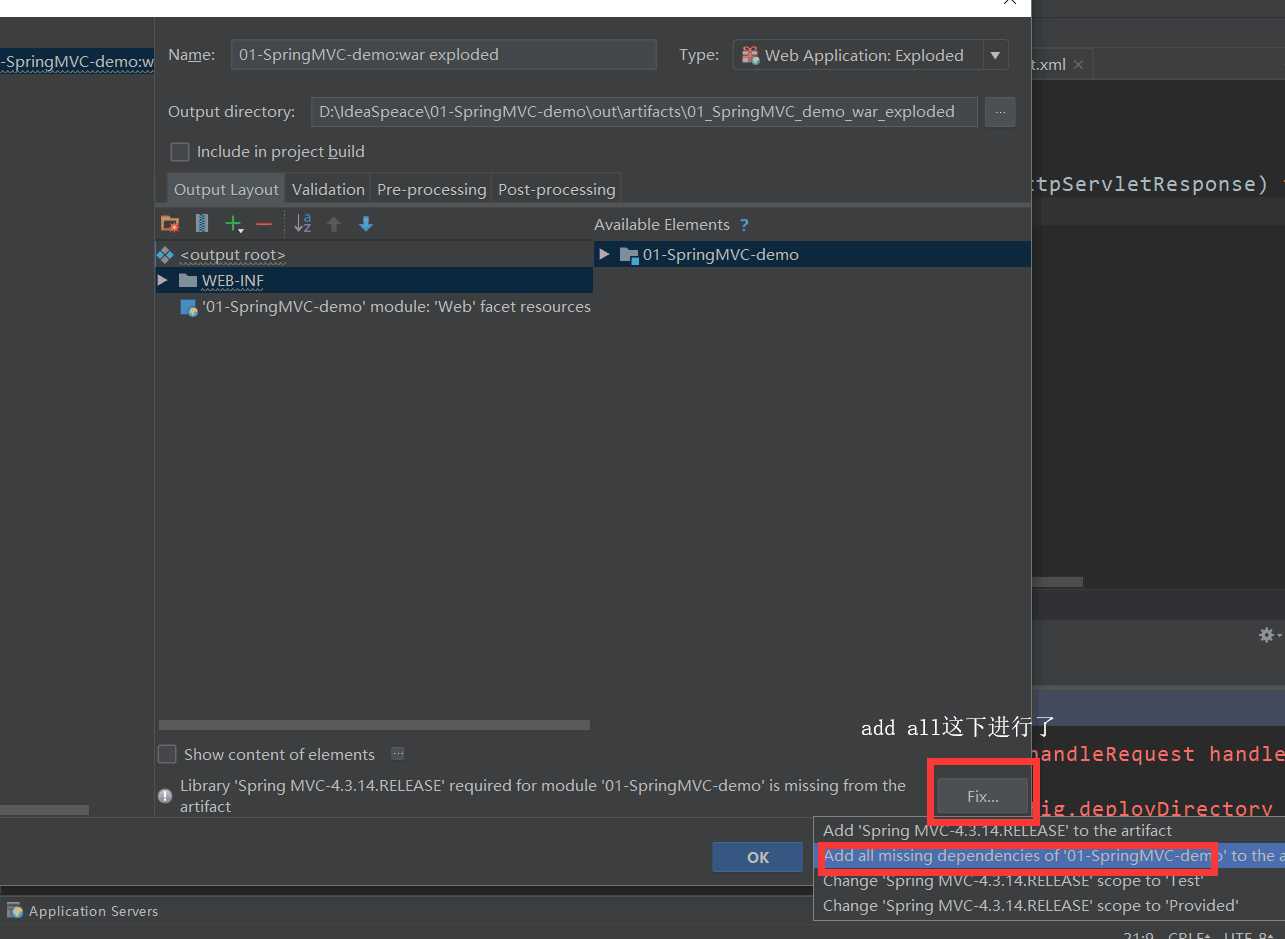The height and width of the screenshot is (939, 1285).
Task: Click the Available Elements help question mark
Action: pyautogui.click(x=744, y=225)
